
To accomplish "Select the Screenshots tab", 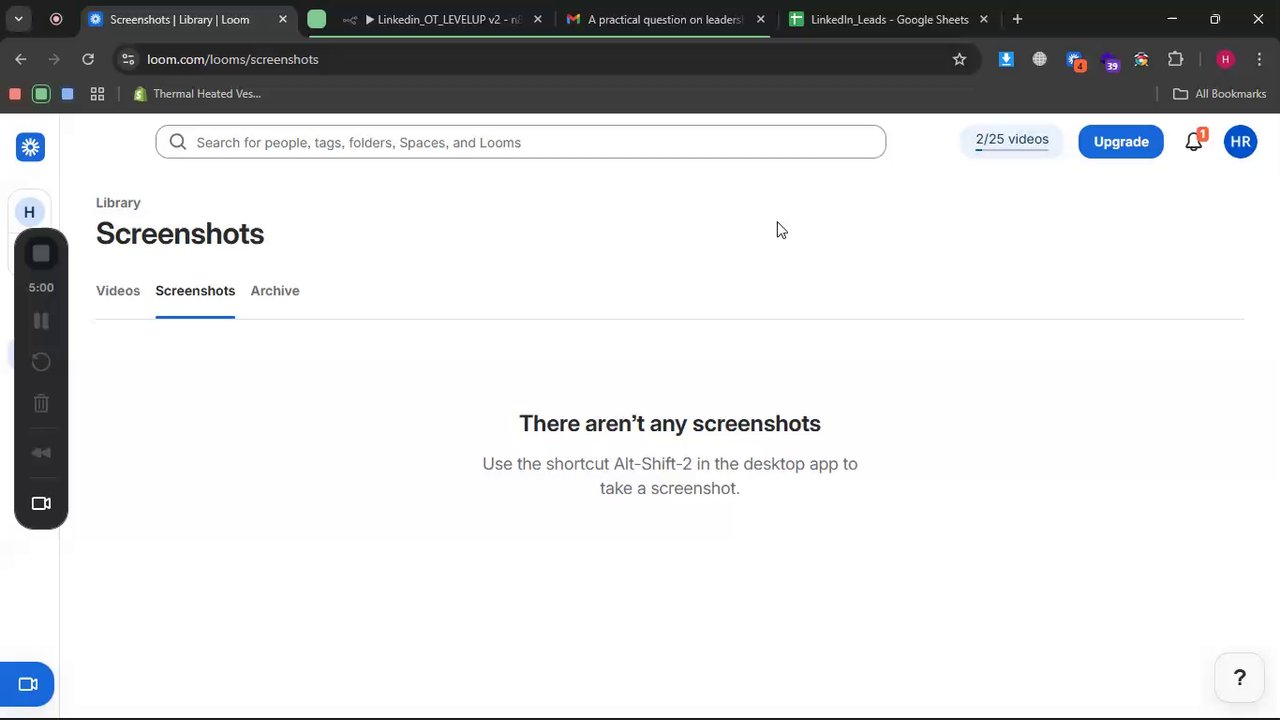I will (195, 291).
